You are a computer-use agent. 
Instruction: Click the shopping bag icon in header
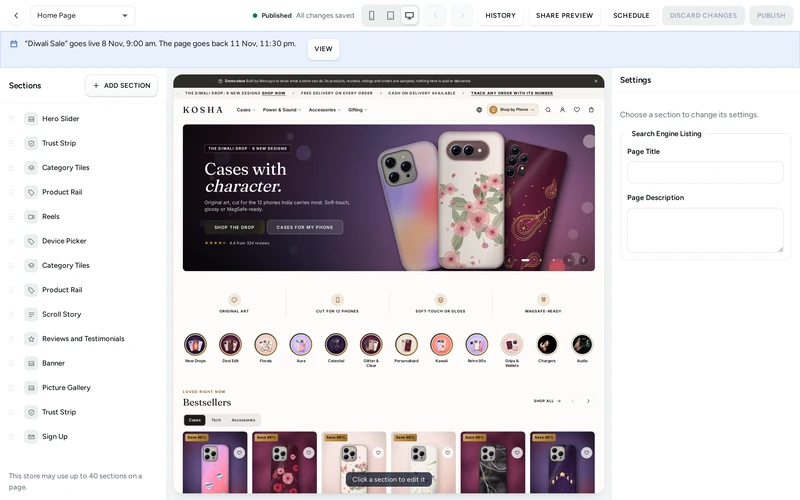(x=591, y=110)
